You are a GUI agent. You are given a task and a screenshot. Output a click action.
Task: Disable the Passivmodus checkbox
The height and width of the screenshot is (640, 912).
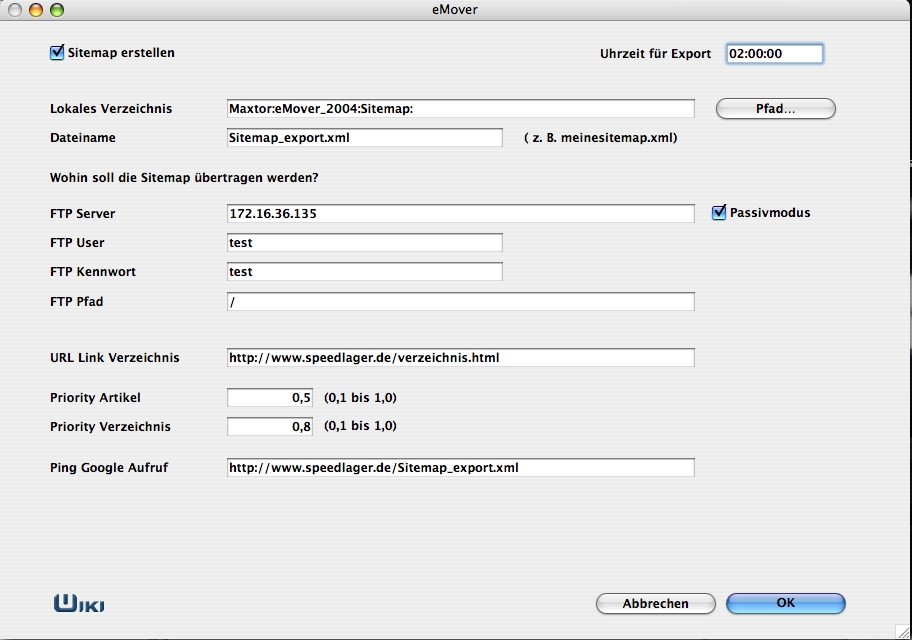(719, 212)
